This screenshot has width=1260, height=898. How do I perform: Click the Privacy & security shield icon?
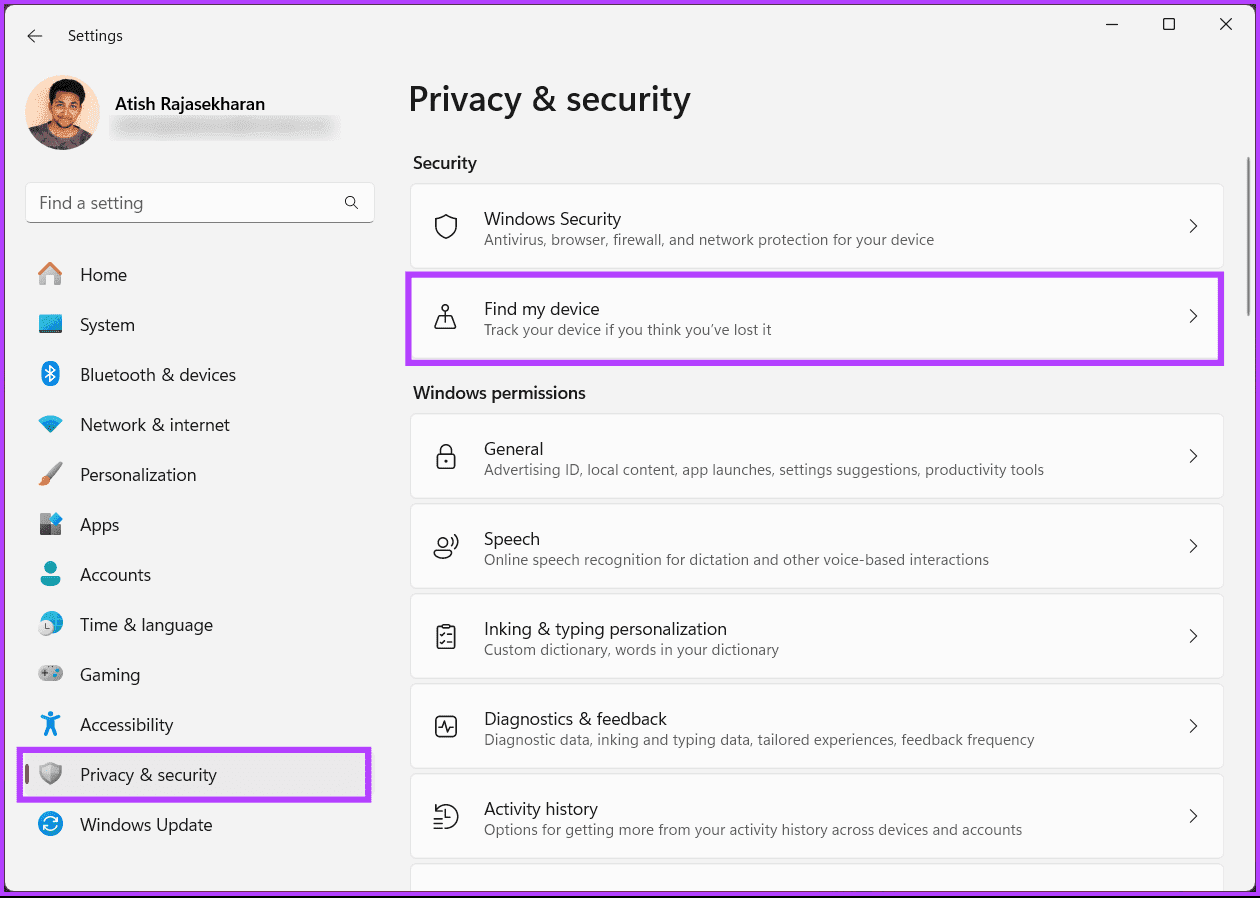(x=50, y=774)
